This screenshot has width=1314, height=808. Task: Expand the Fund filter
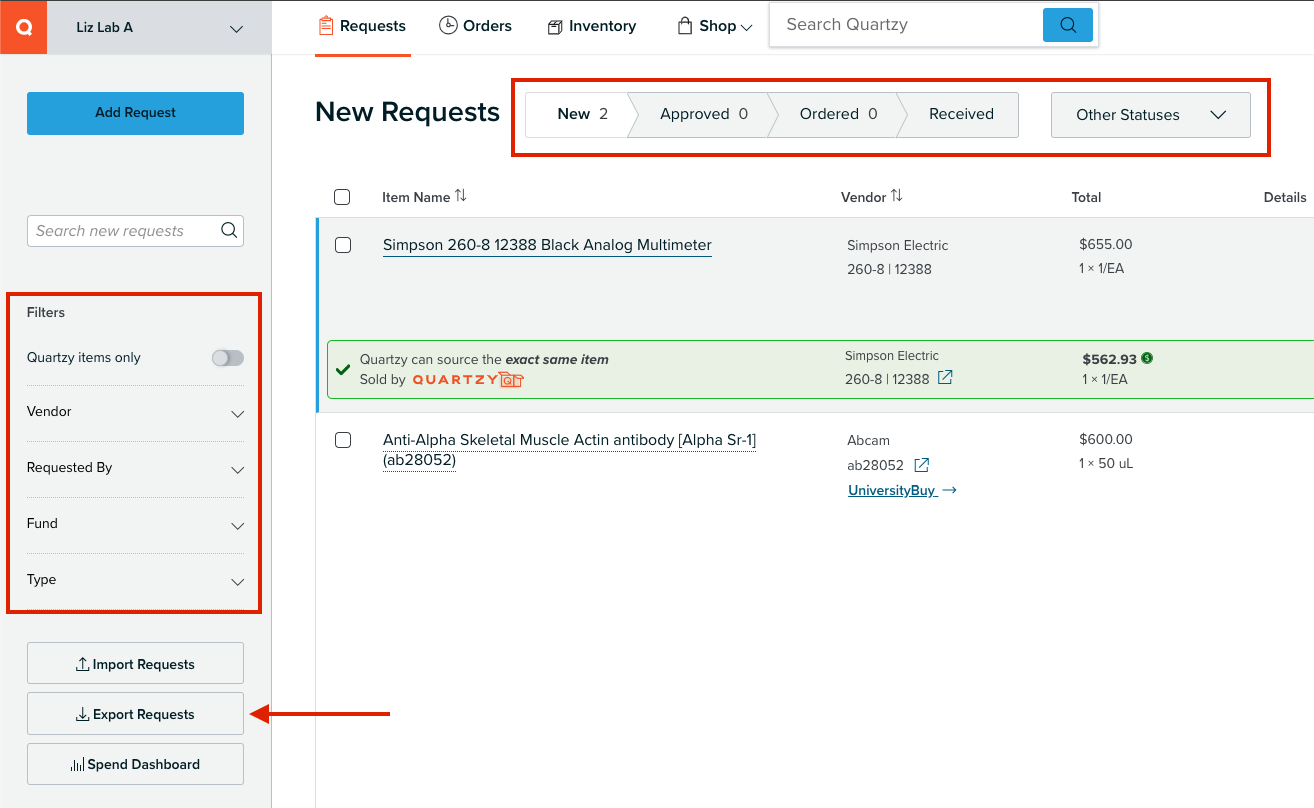[x=135, y=524]
